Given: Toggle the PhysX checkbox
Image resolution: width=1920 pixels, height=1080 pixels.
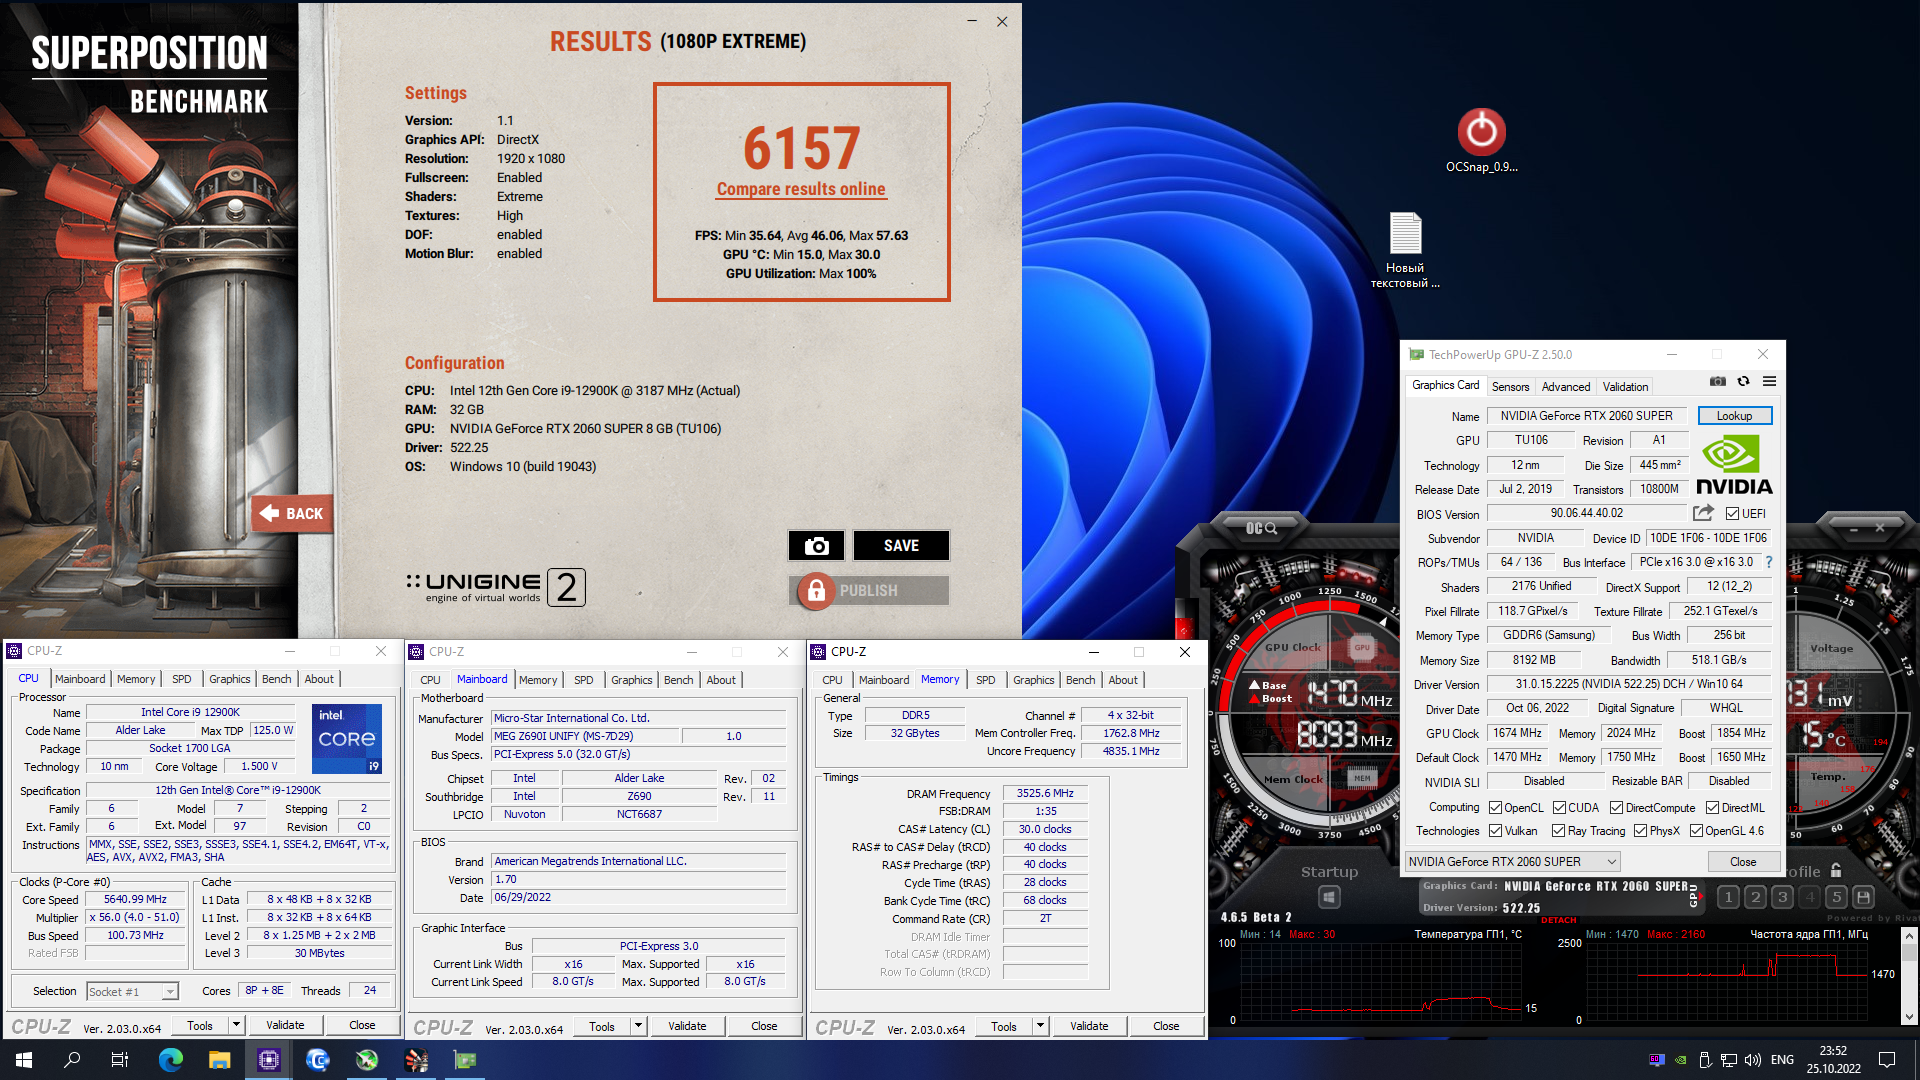Looking at the screenshot, I should coord(1640,831).
